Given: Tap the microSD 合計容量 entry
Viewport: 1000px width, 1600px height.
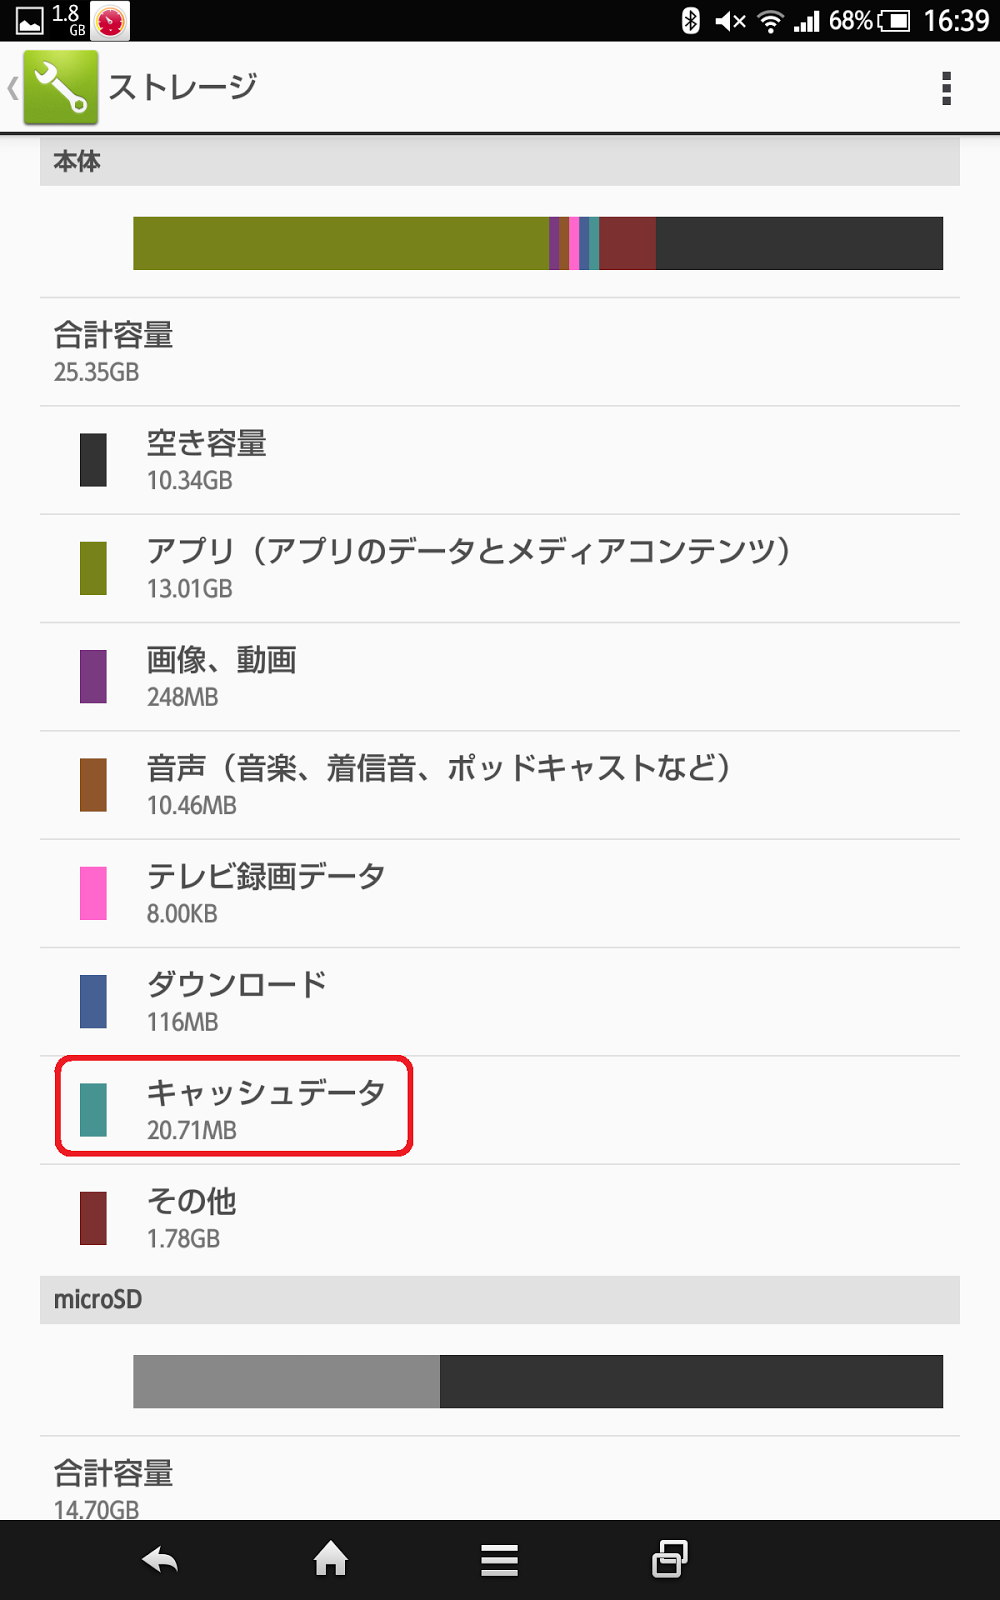Looking at the screenshot, I should 113,1485.
